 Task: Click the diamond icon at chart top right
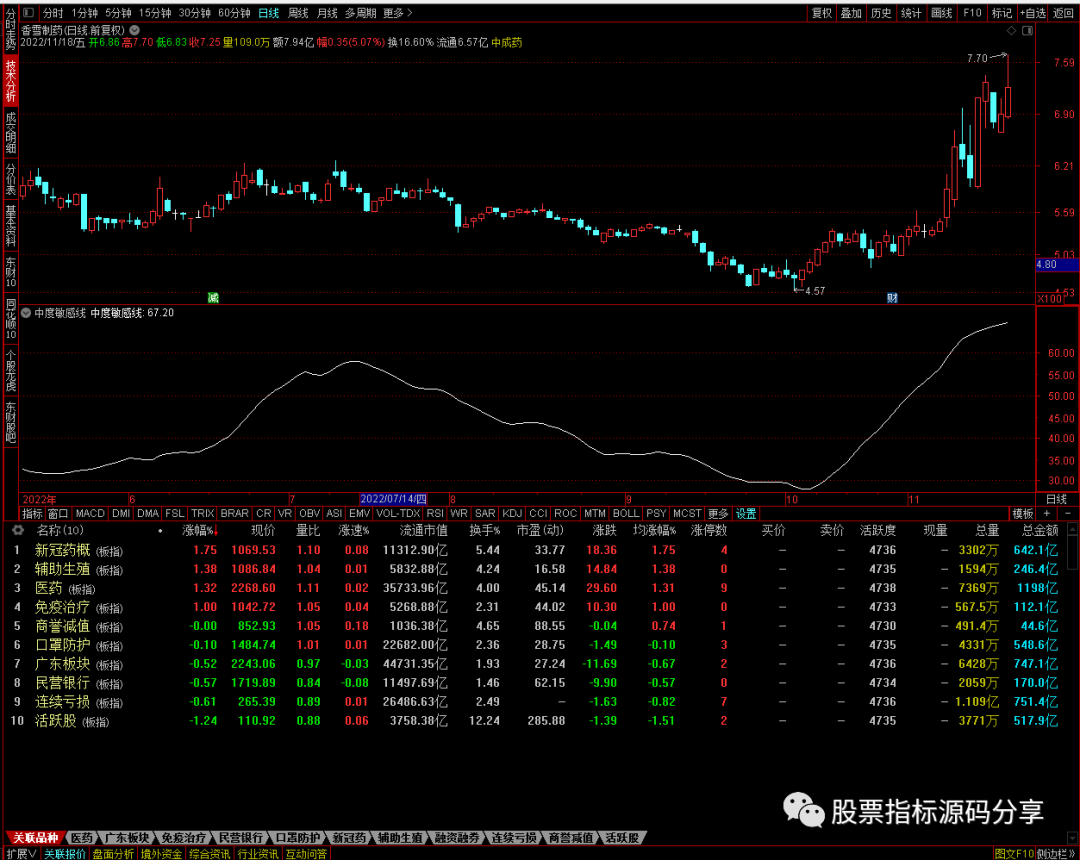[x=1011, y=31]
